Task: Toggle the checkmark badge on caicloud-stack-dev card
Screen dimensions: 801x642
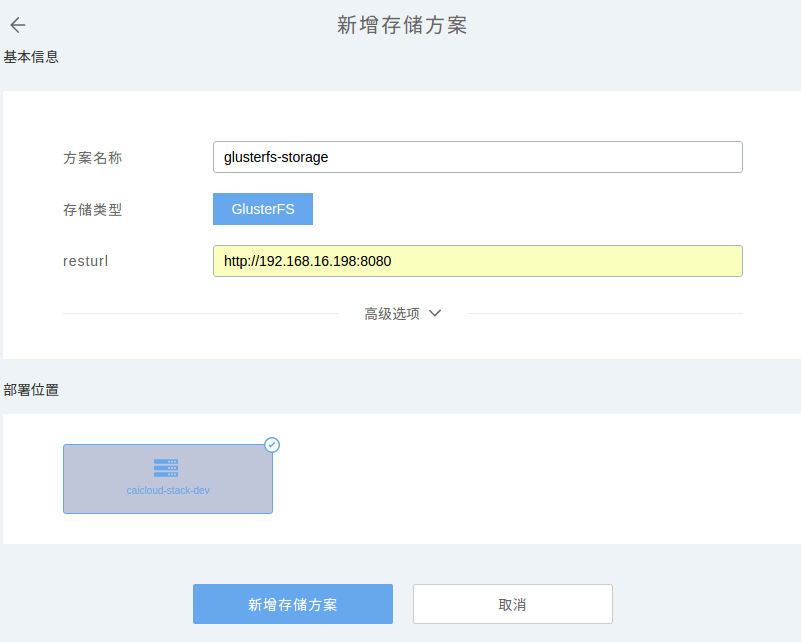Action: click(x=272, y=445)
